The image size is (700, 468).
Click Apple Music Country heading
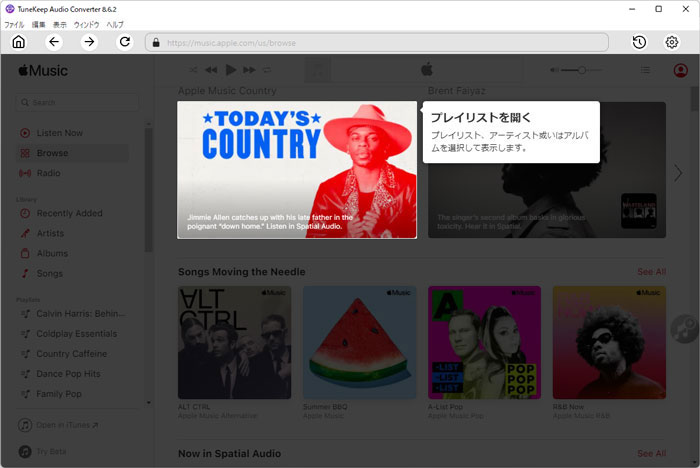(227, 91)
